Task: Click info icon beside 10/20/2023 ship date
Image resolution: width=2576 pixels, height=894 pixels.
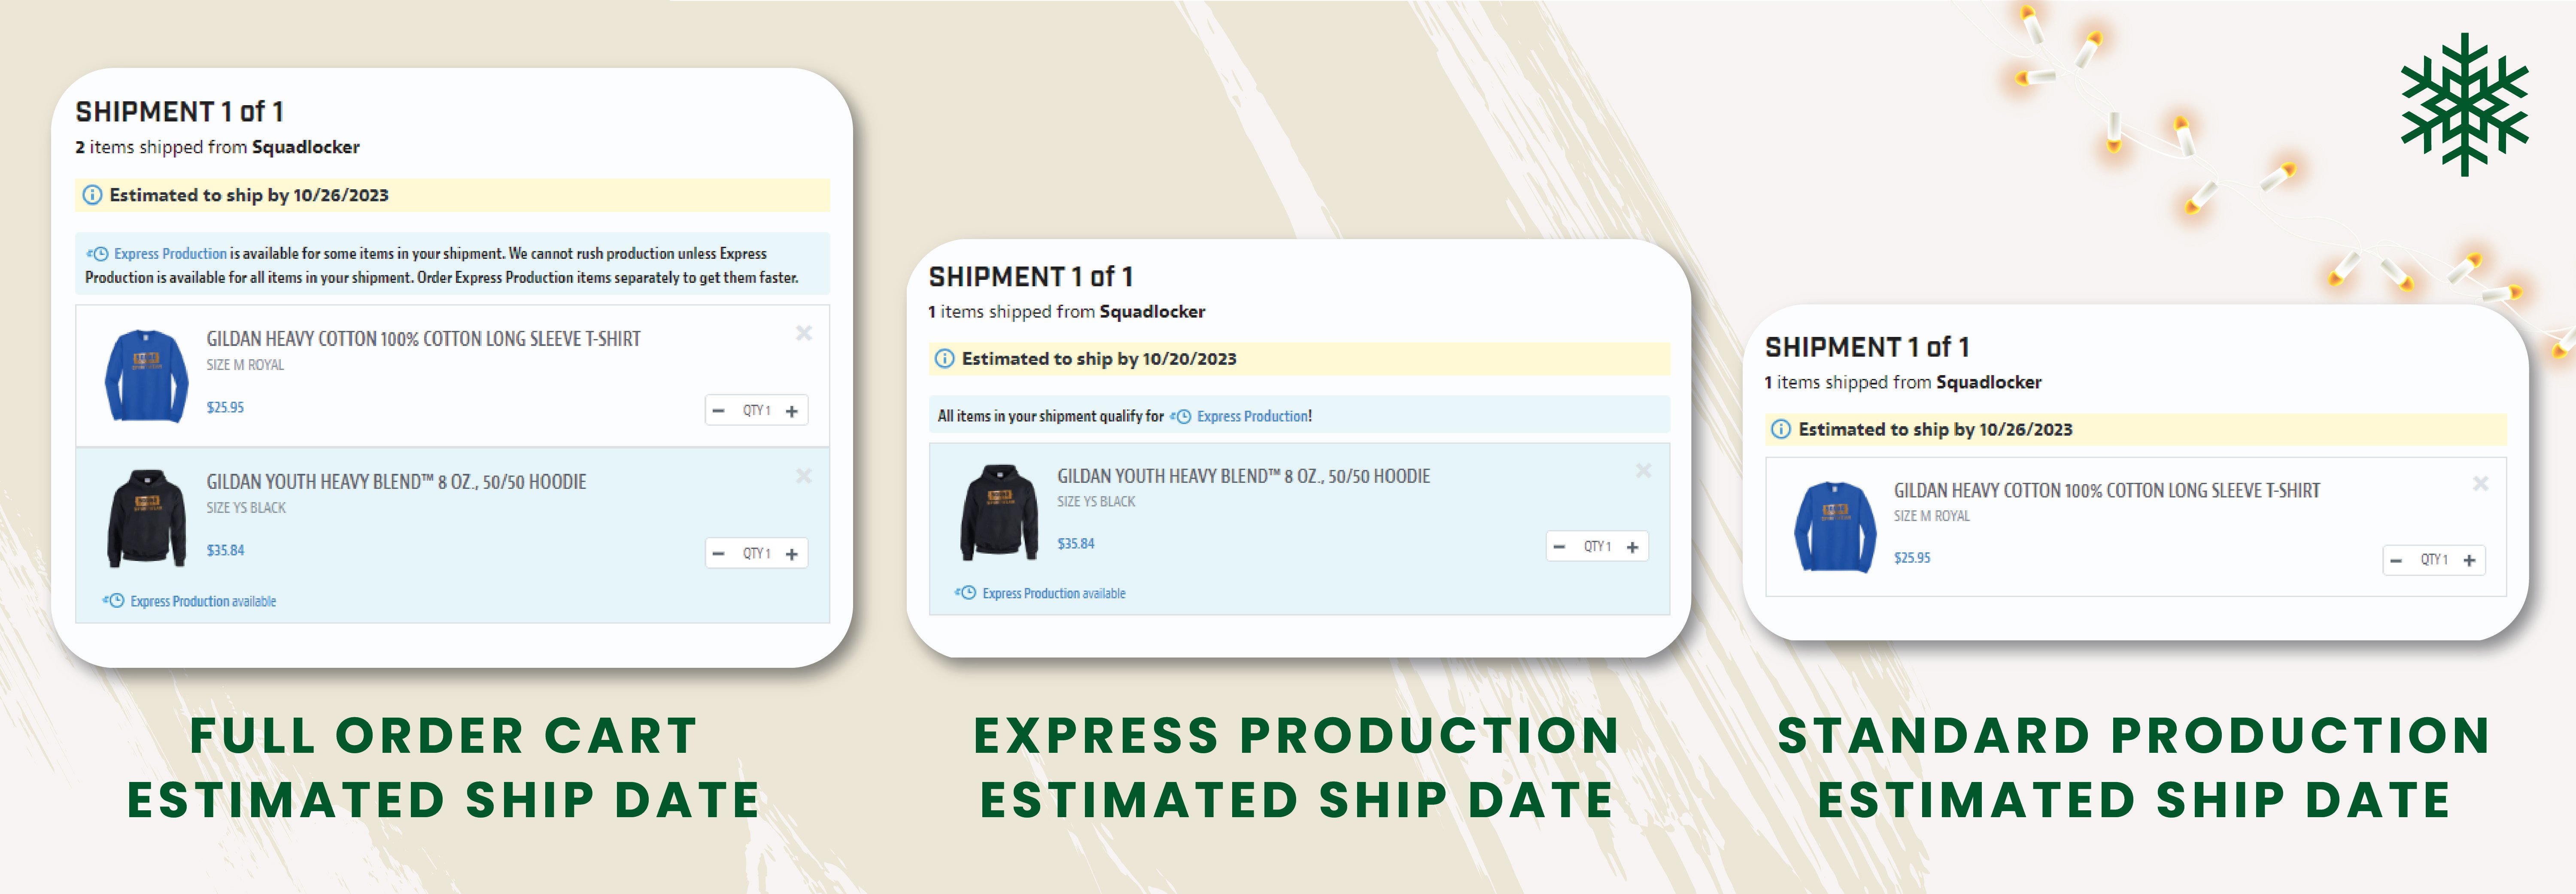Action: pos(944,359)
